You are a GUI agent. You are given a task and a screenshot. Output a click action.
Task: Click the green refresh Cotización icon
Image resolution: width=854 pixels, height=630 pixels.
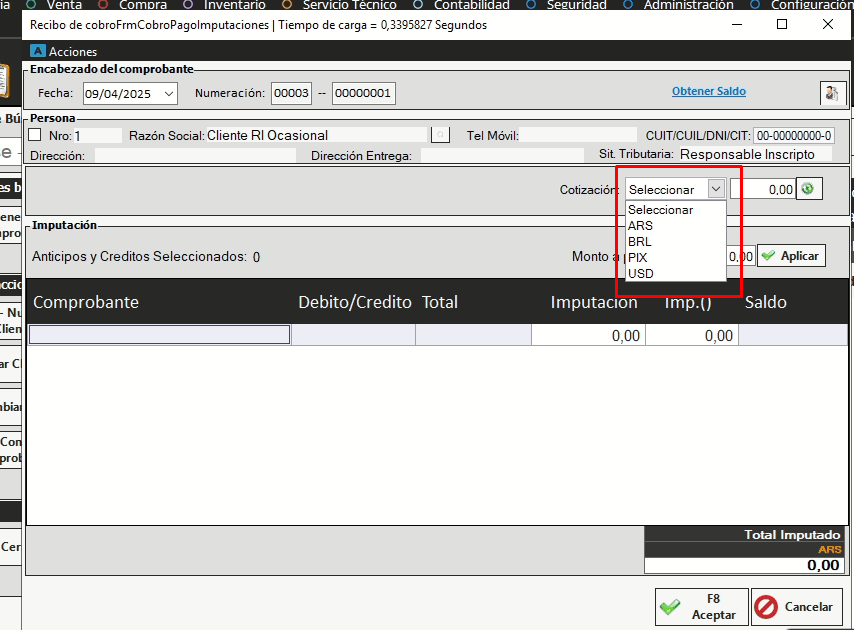tap(810, 189)
